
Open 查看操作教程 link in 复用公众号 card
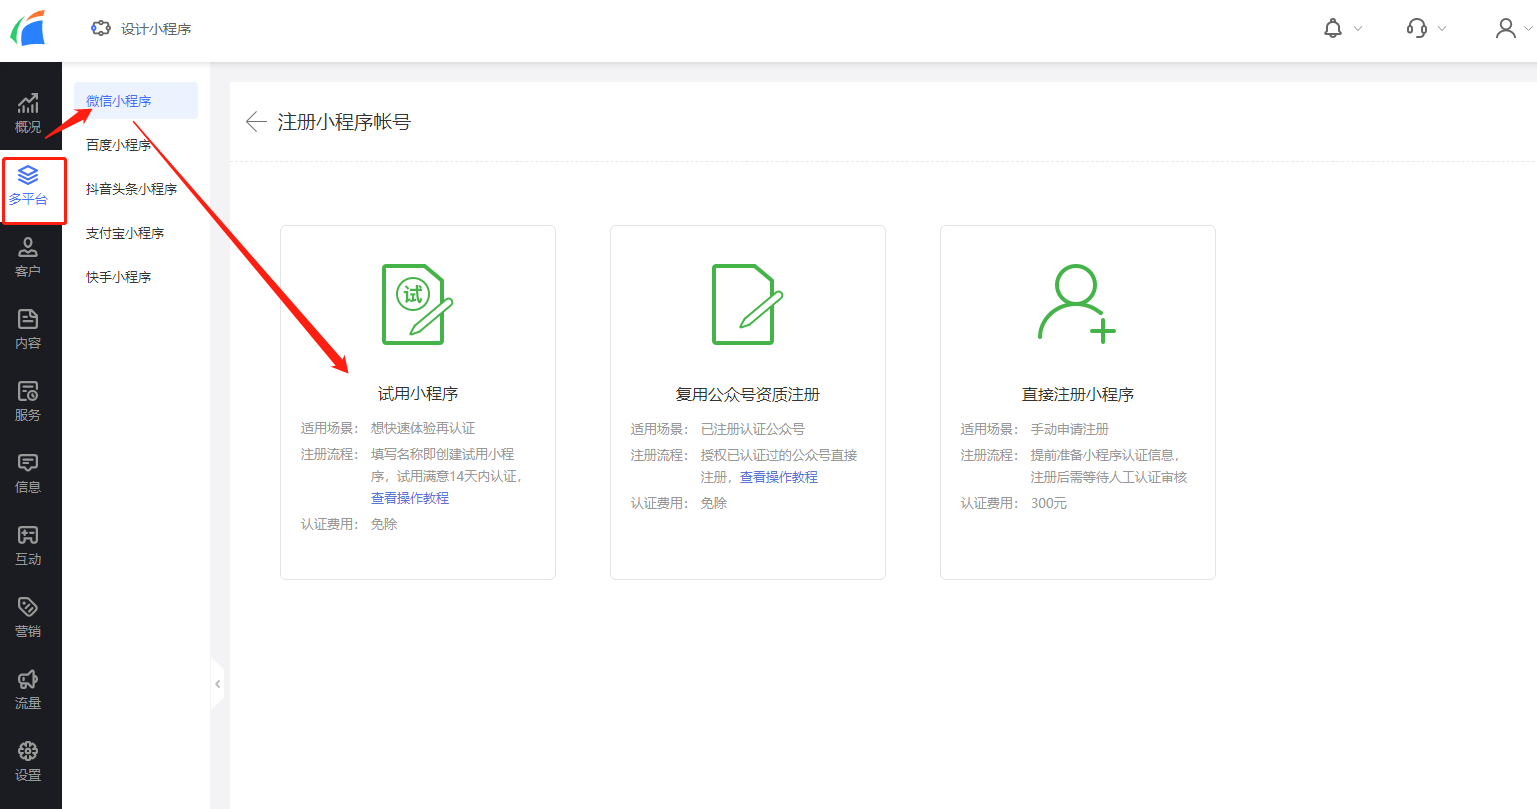coord(779,477)
